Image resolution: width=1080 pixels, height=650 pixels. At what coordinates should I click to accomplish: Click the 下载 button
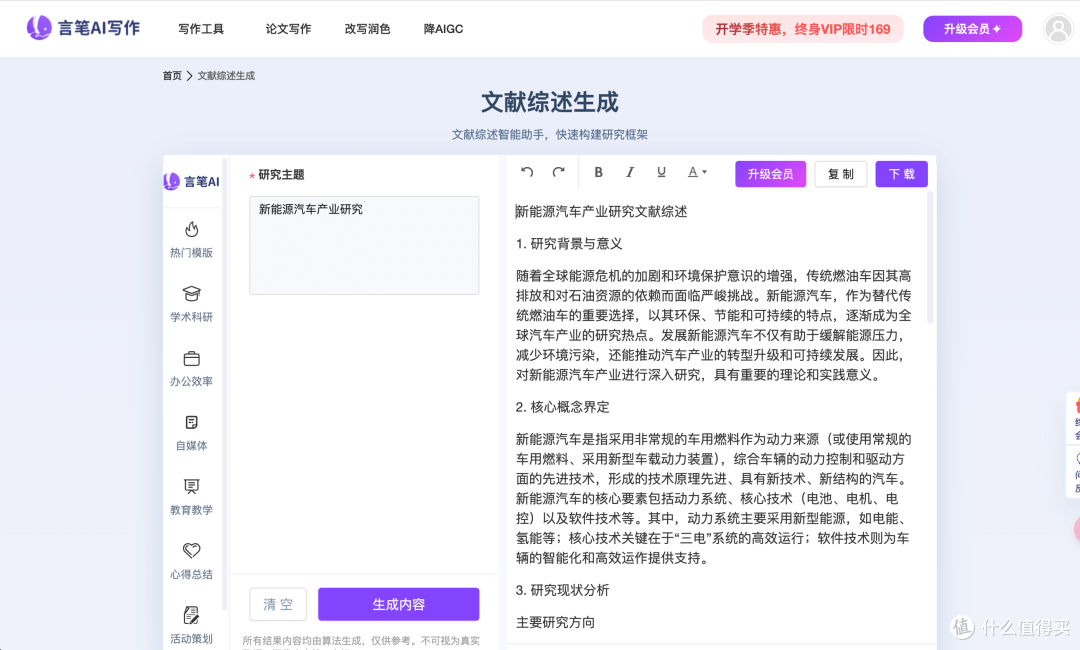coord(901,174)
